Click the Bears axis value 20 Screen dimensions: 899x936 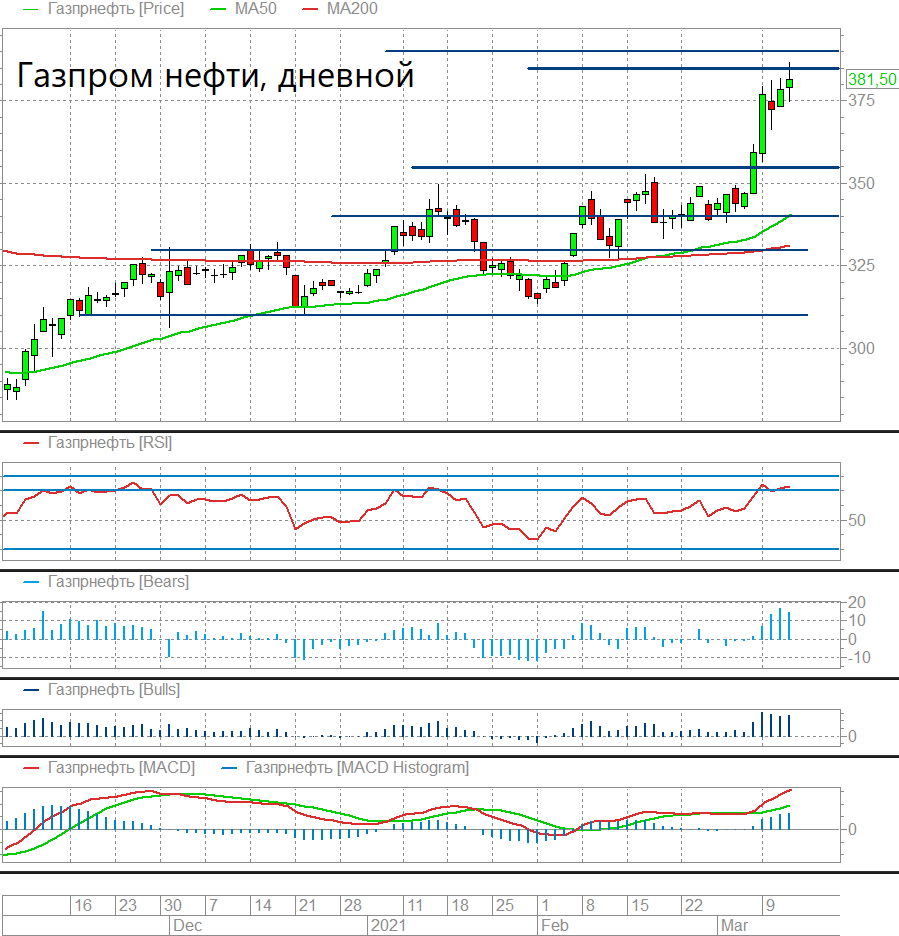point(857,602)
